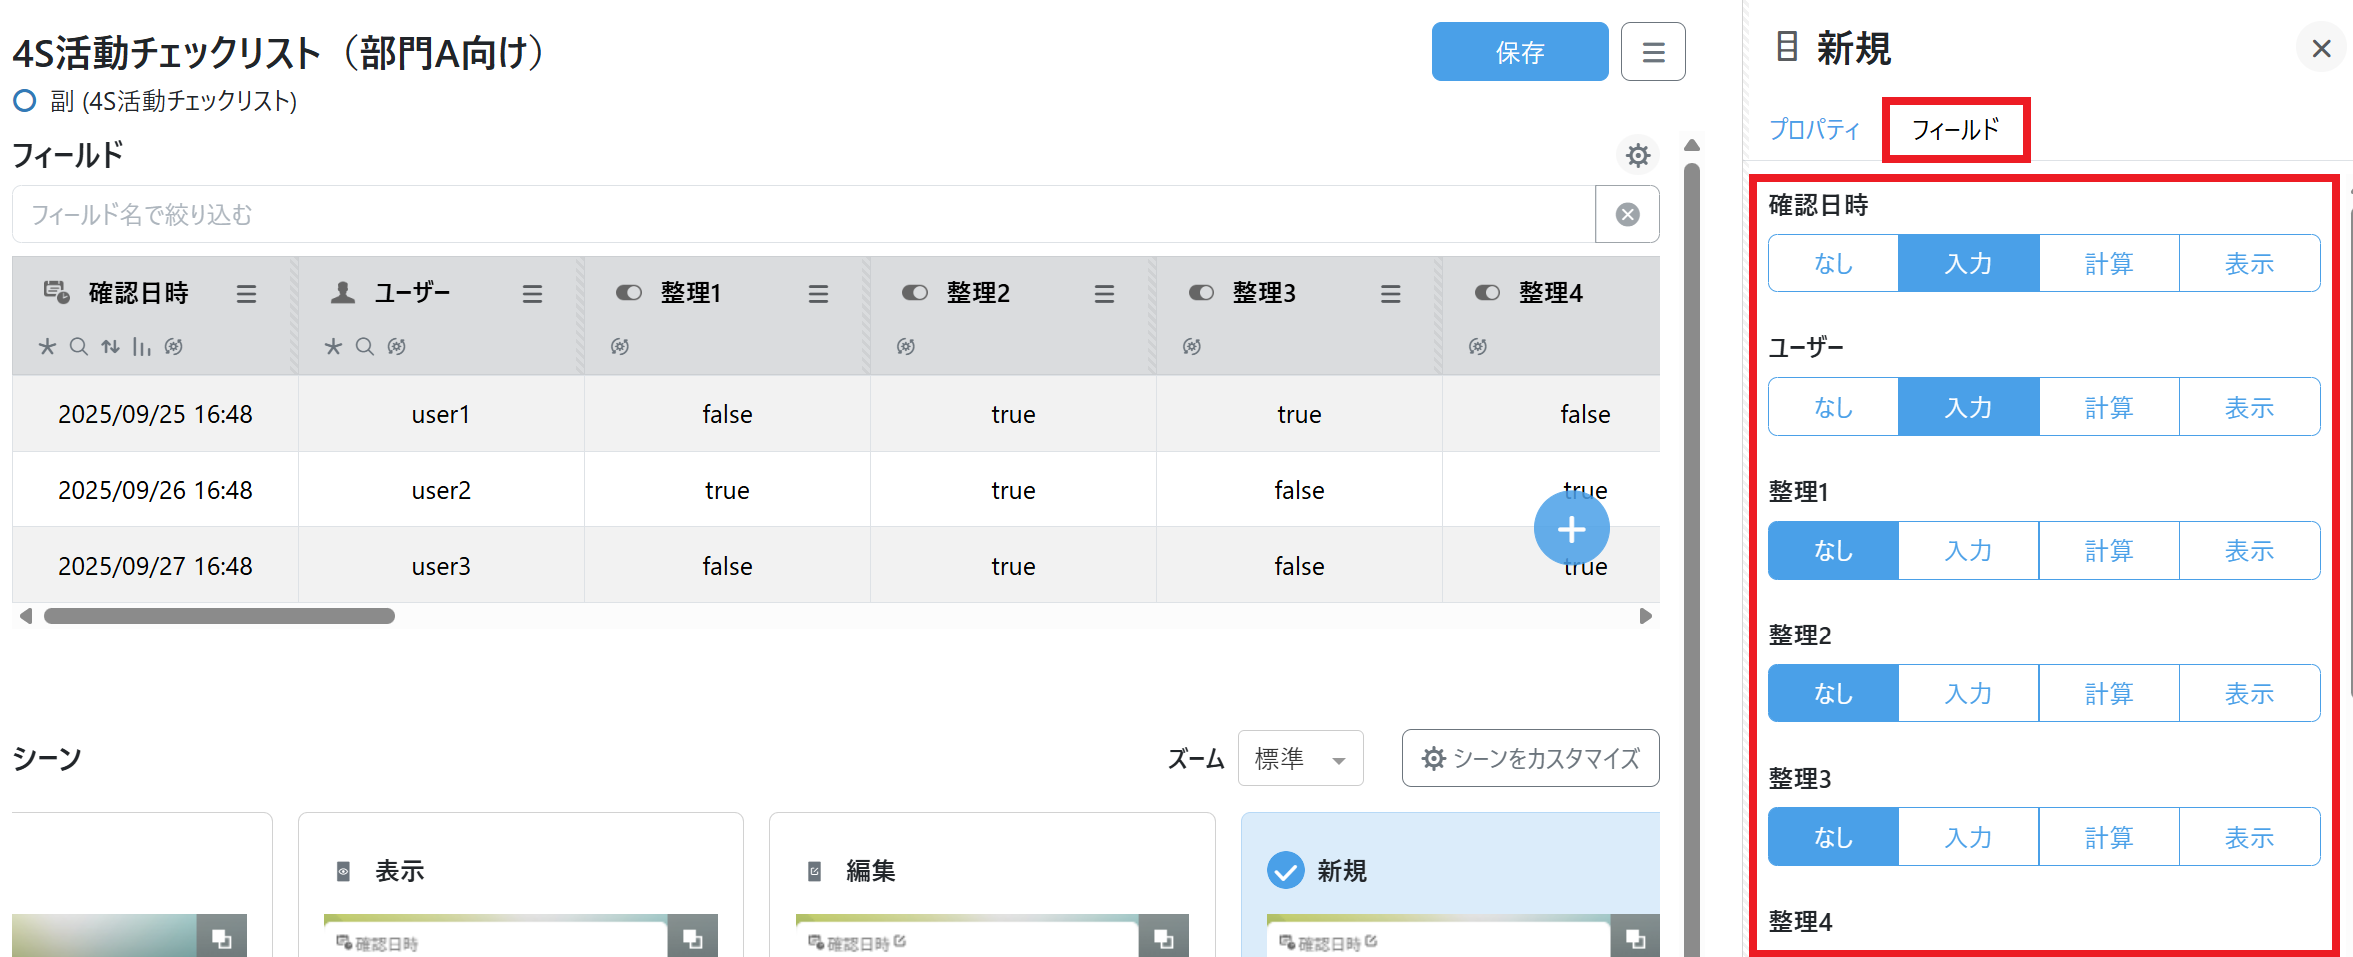Image resolution: width=2353 pixels, height=957 pixels.
Task: Click the シーンをカスタマイズ button
Action: pyautogui.click(x=1530, y=759)
